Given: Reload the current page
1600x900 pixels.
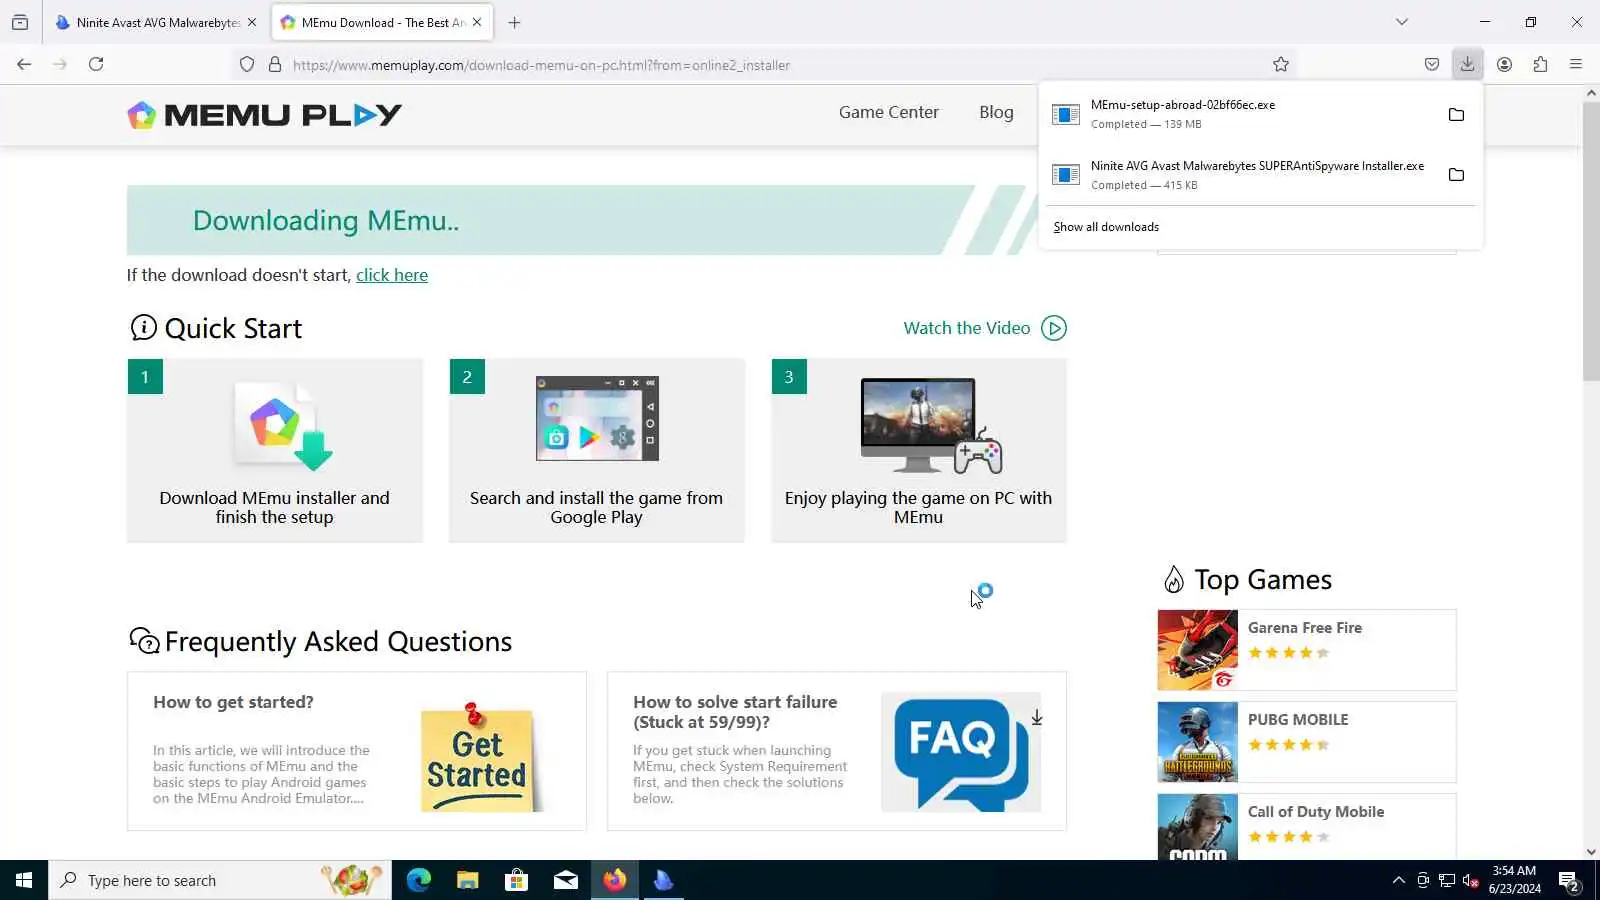Looking at the screenshot, I should tap(96, 64).
